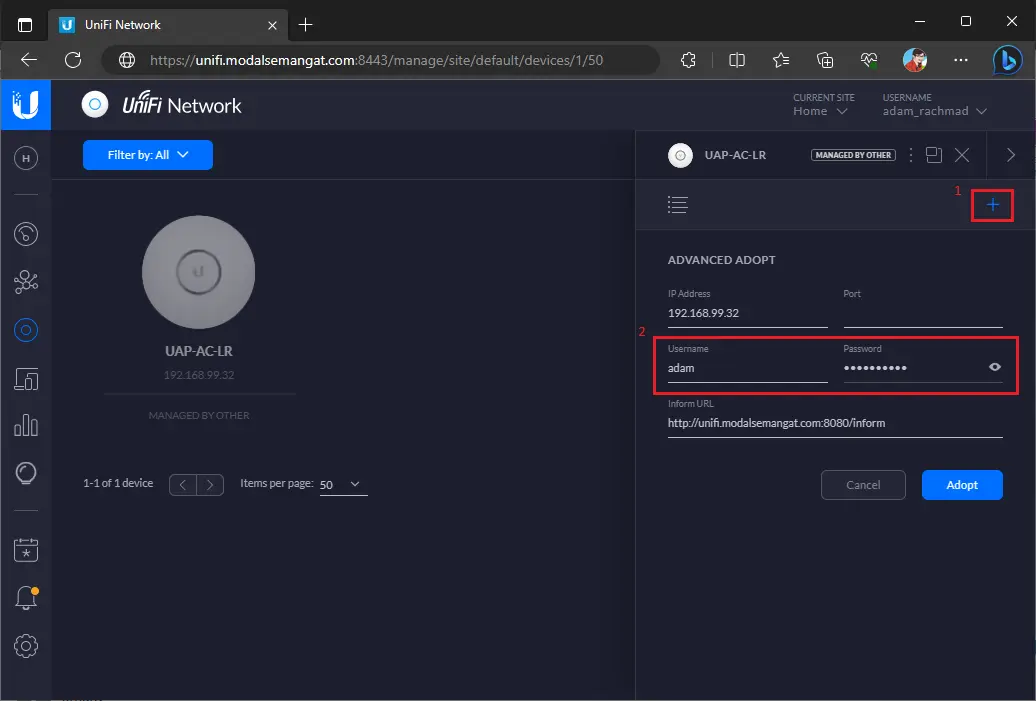
Task: Click the UniFi logo in sidebar
Action: tap(26, 104)
